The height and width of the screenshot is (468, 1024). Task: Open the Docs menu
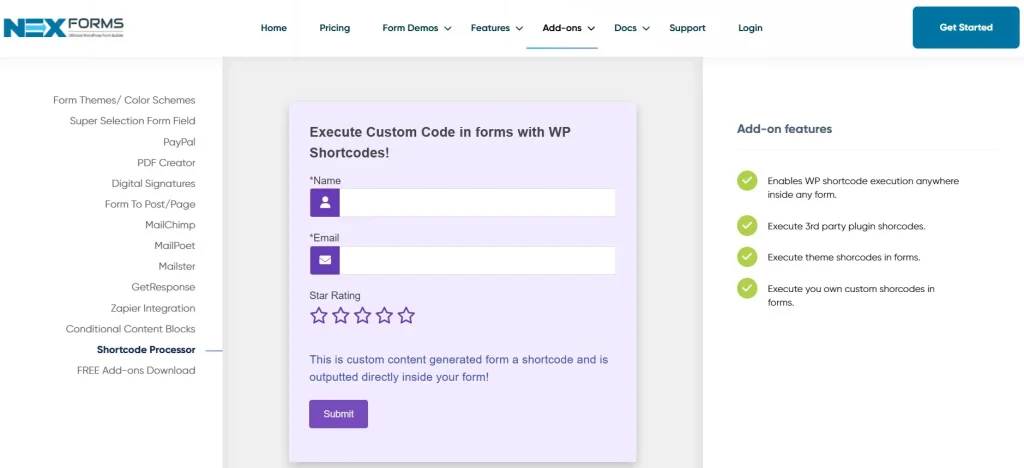(625, 28)
